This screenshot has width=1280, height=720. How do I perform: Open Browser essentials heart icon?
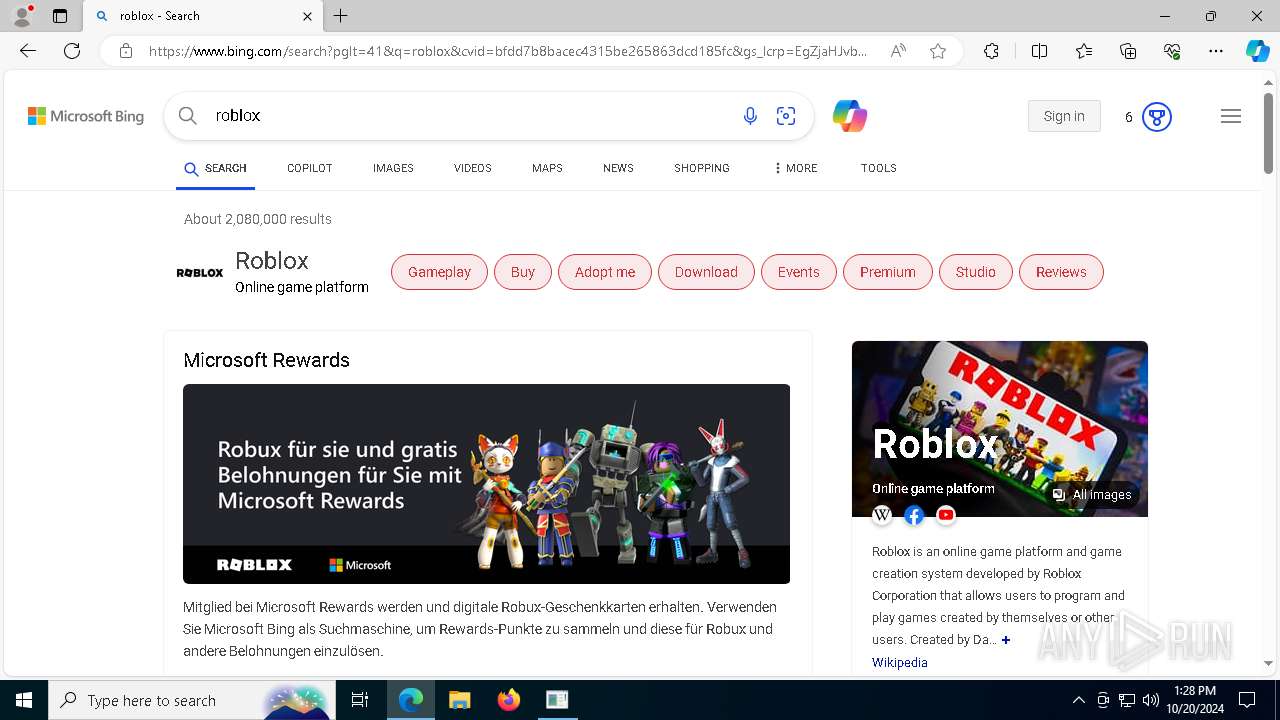click(x=1172, y=51)
